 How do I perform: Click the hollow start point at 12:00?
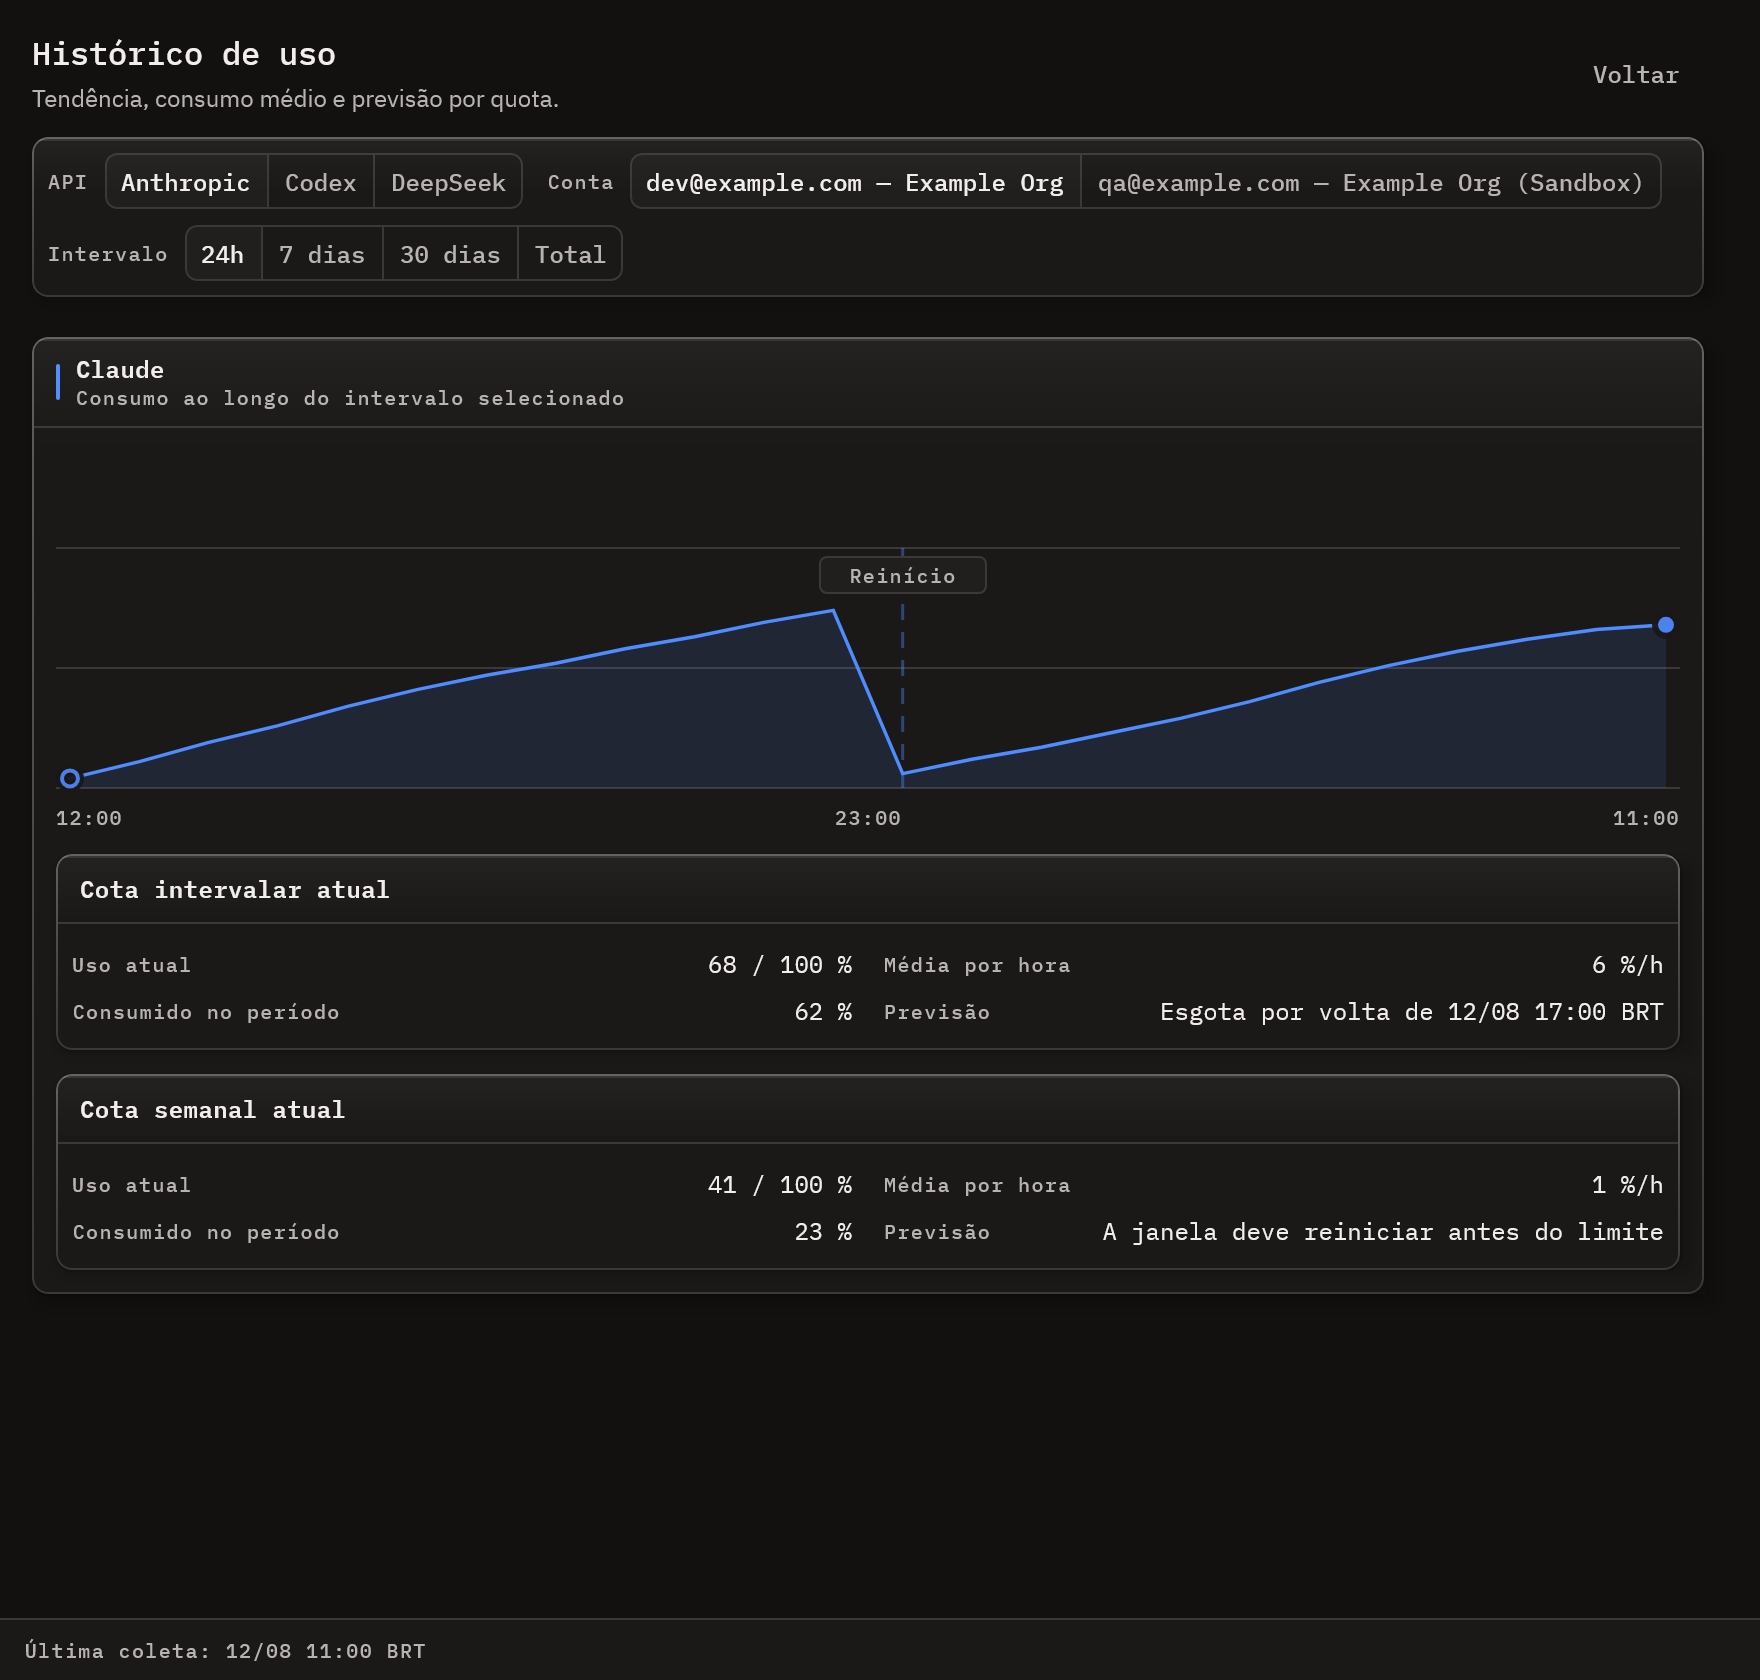coord(70,778)
